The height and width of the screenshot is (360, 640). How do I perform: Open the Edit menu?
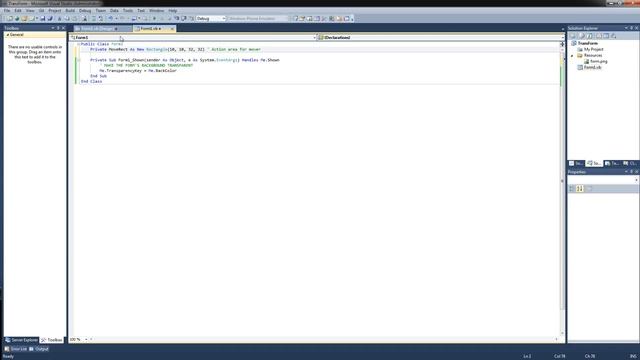coord(18,11)
